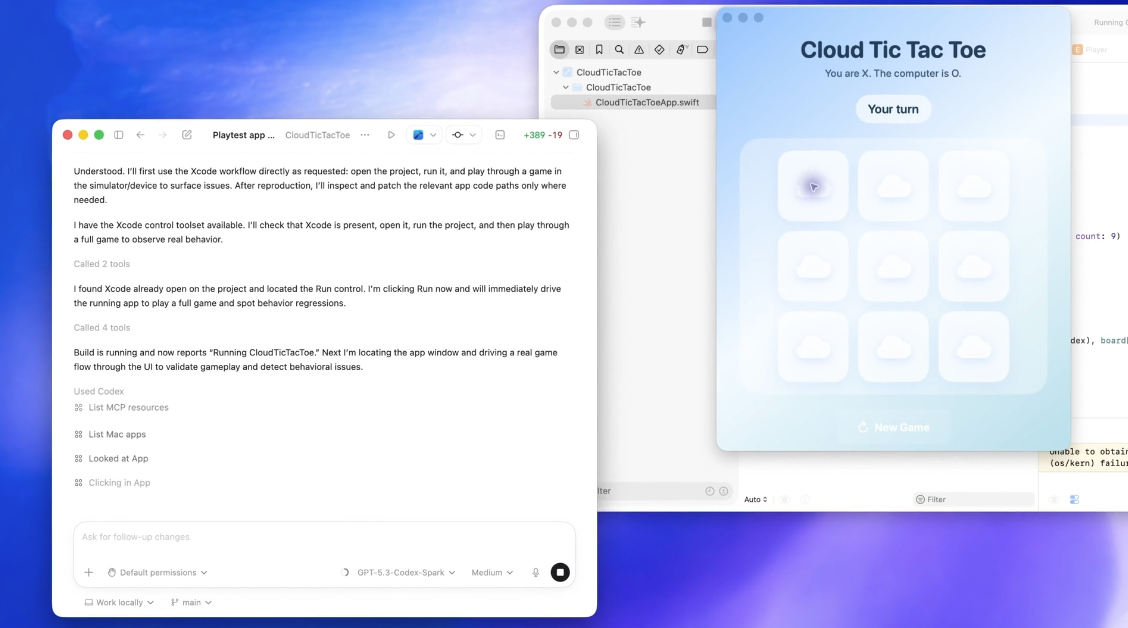This screenshot has width=1128, height=628.
Task: Click the CloudTicTacToe project label in Codex header
Action: (x=317, y=135)
